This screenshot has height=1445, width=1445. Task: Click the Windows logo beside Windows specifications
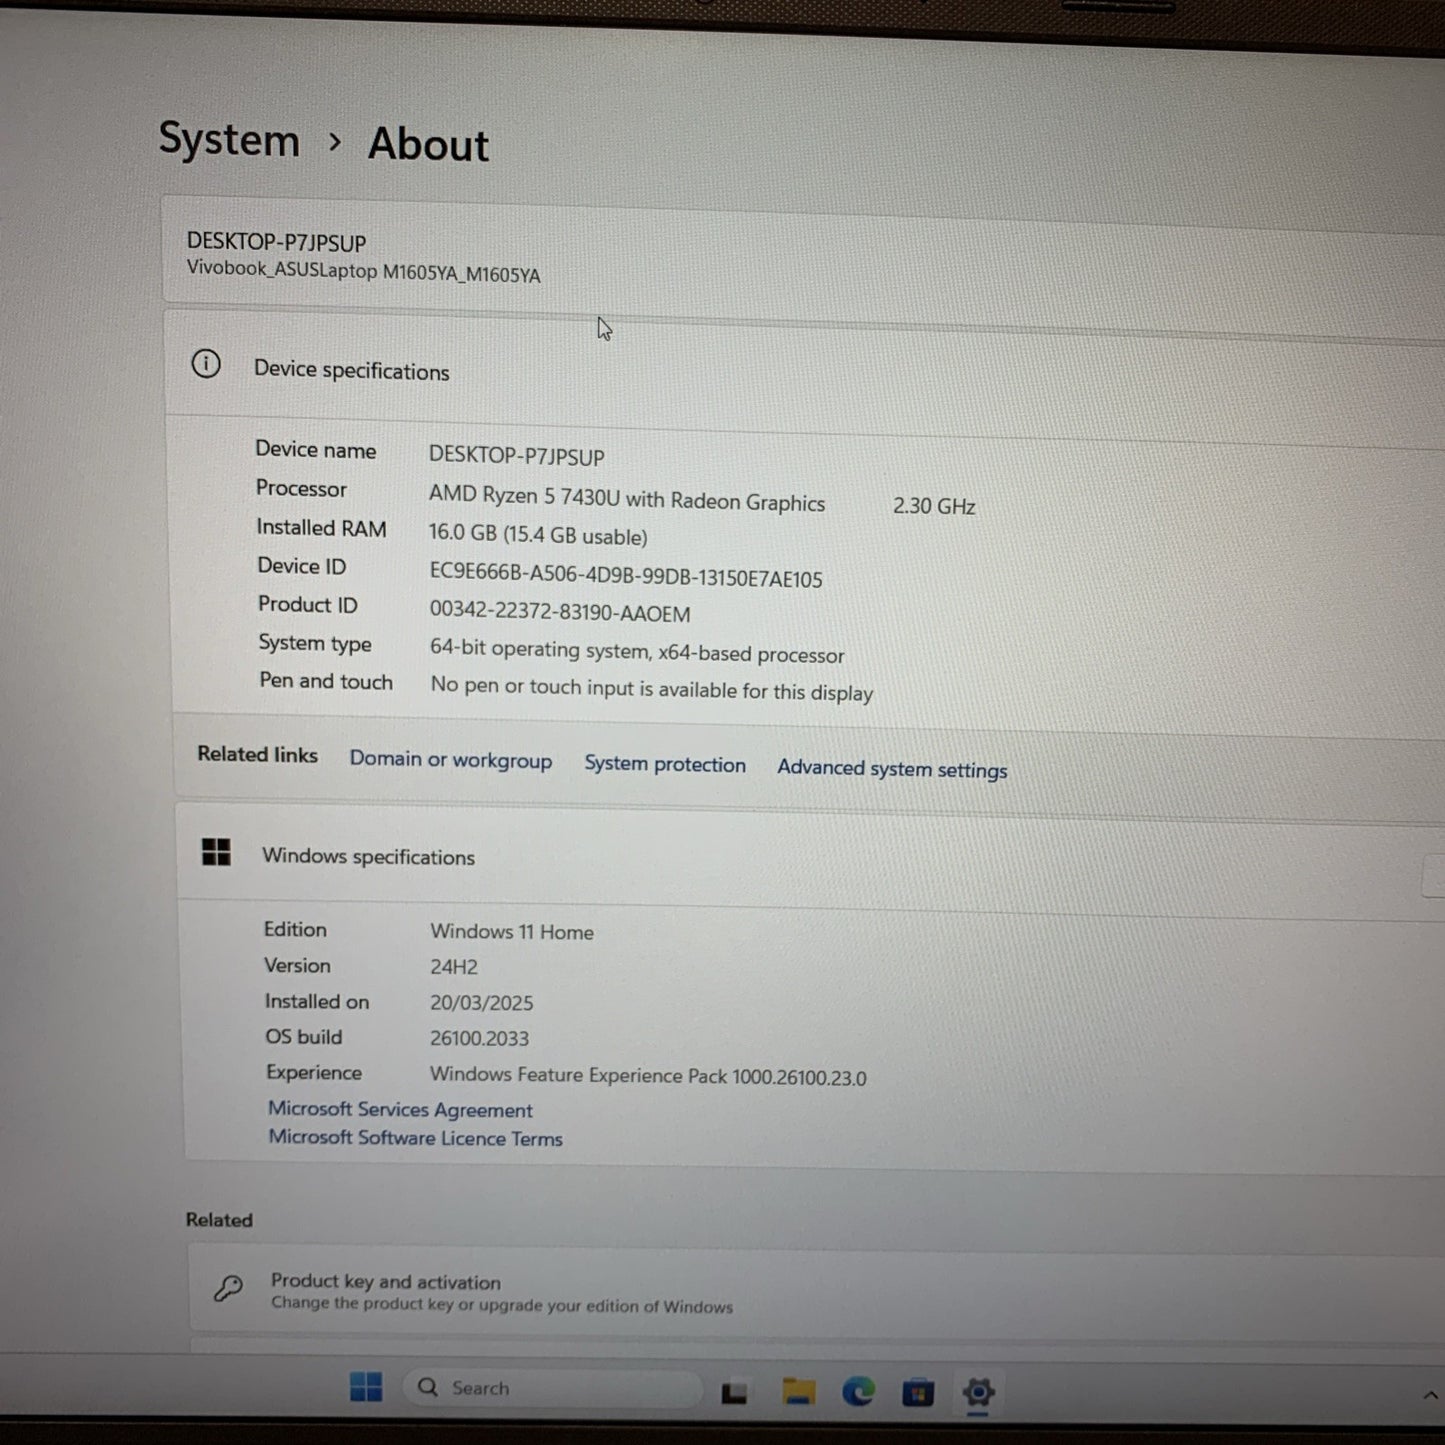[x=216, y=852]
